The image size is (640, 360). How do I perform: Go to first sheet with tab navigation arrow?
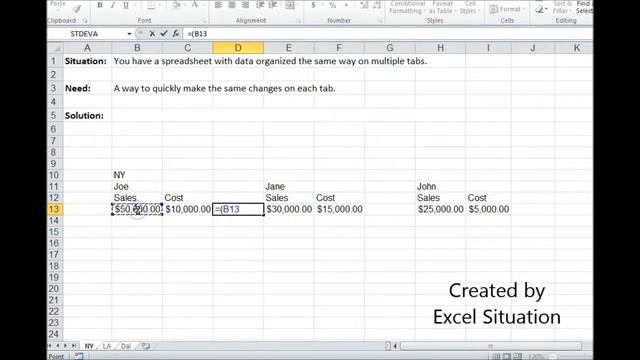pos(50,346)
